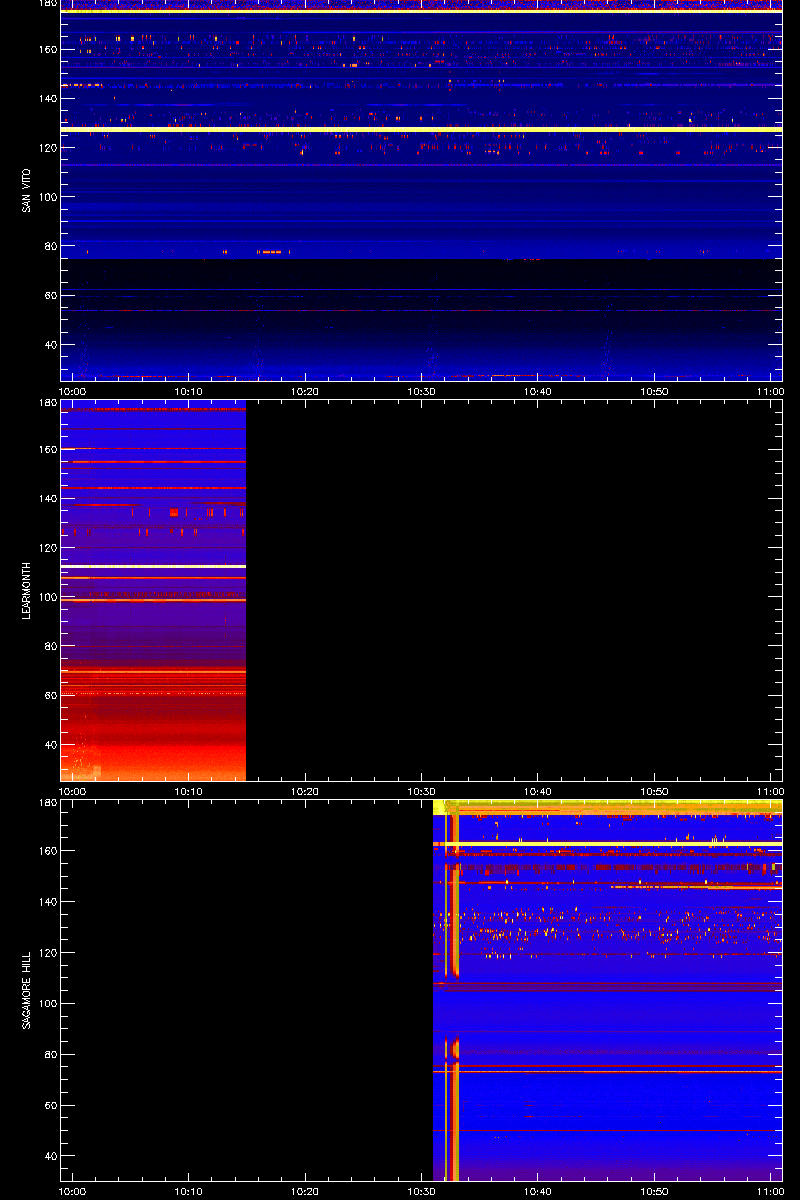Pick the 11:00 tick under Learmonth panel
The height and width of the screenshot is (1200, 800).
coord(770,791)
